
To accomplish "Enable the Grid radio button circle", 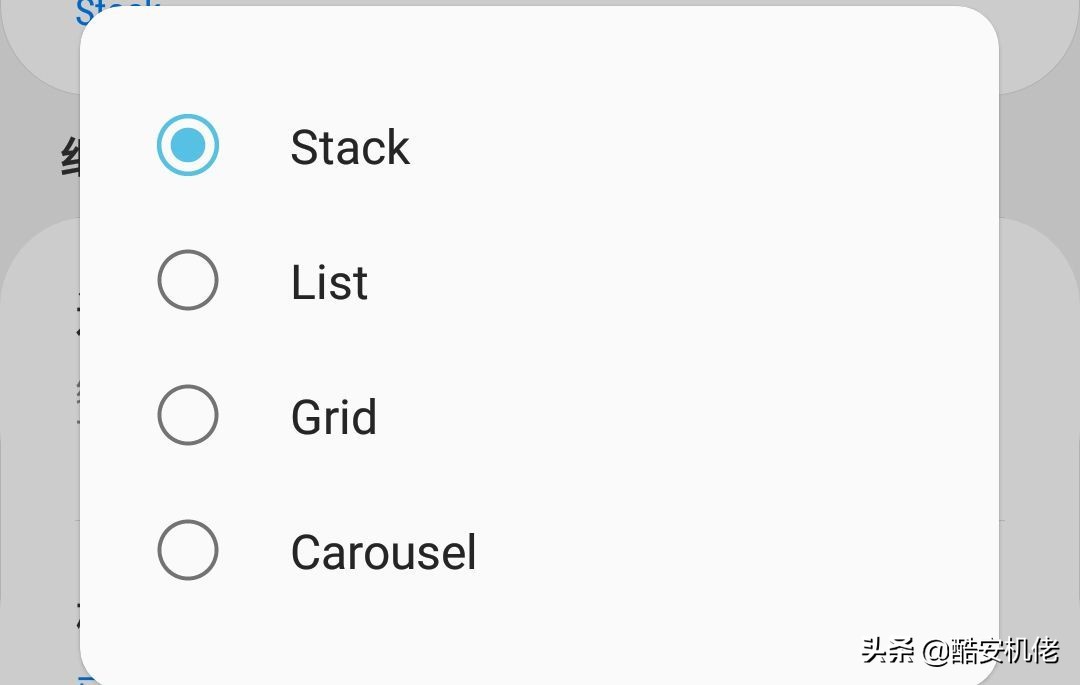I will [188, 415].
